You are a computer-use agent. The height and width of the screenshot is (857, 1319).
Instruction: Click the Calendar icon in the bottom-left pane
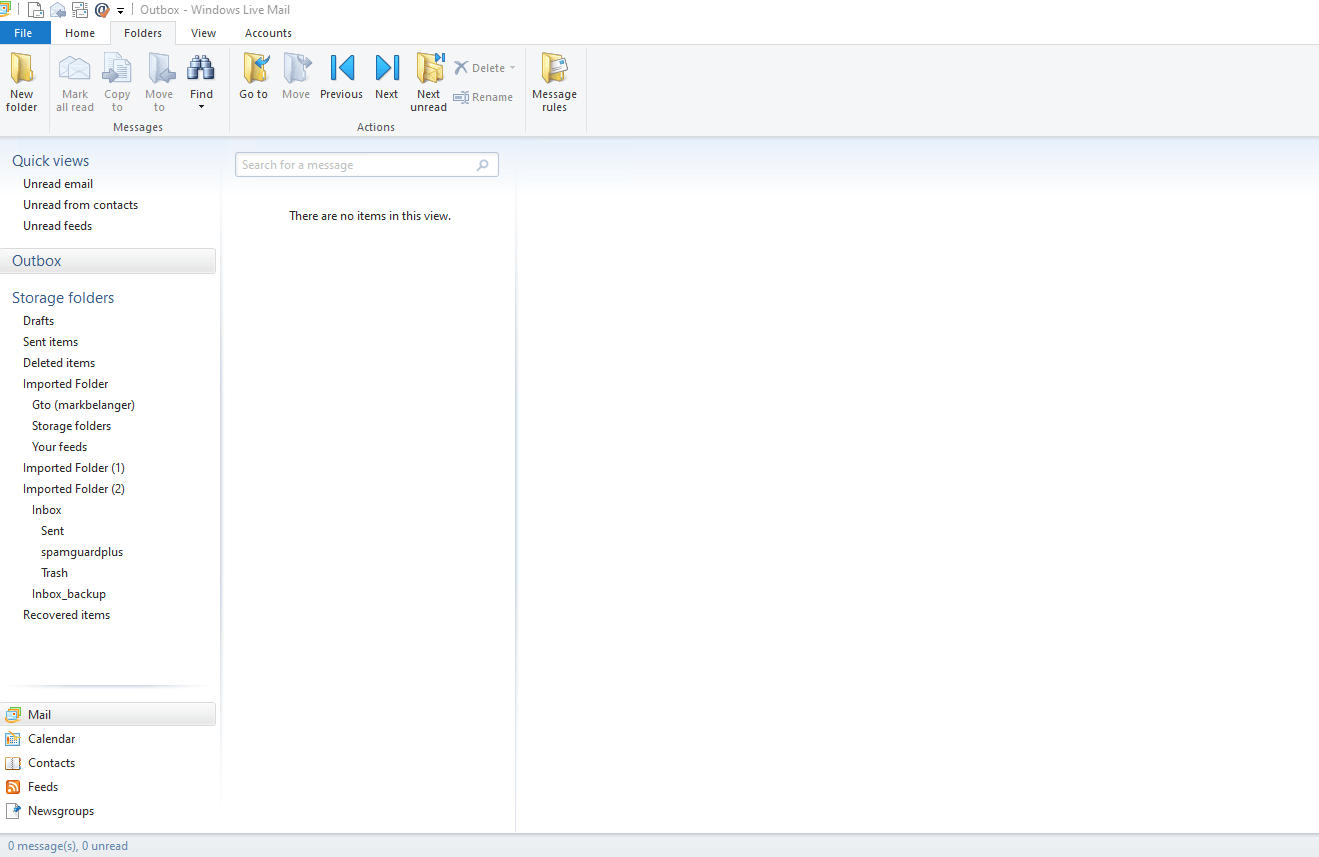(x=13, y=739)
